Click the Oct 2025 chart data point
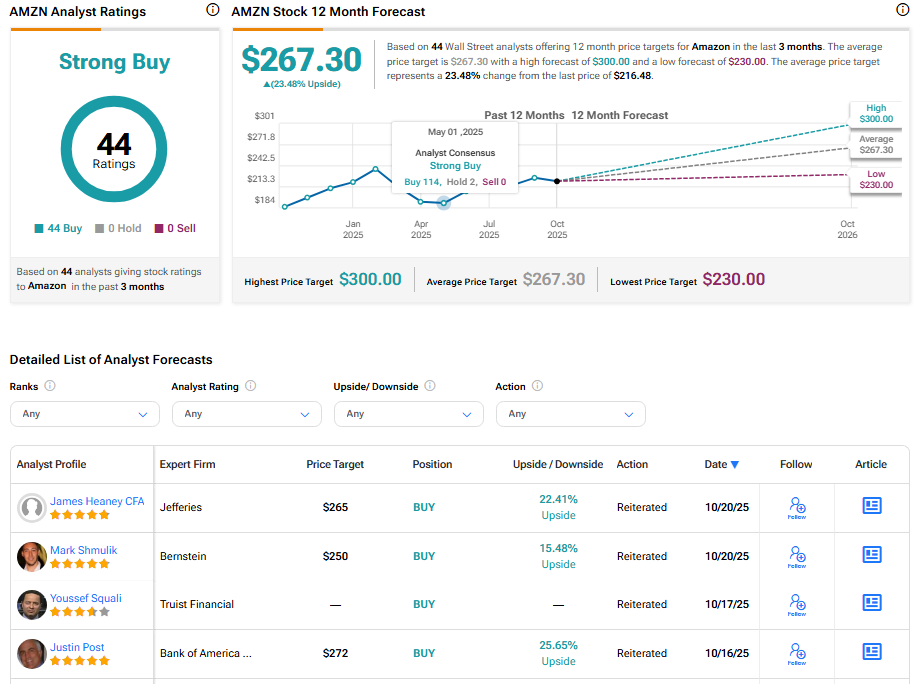923x684 pixels. coord(557,181)
